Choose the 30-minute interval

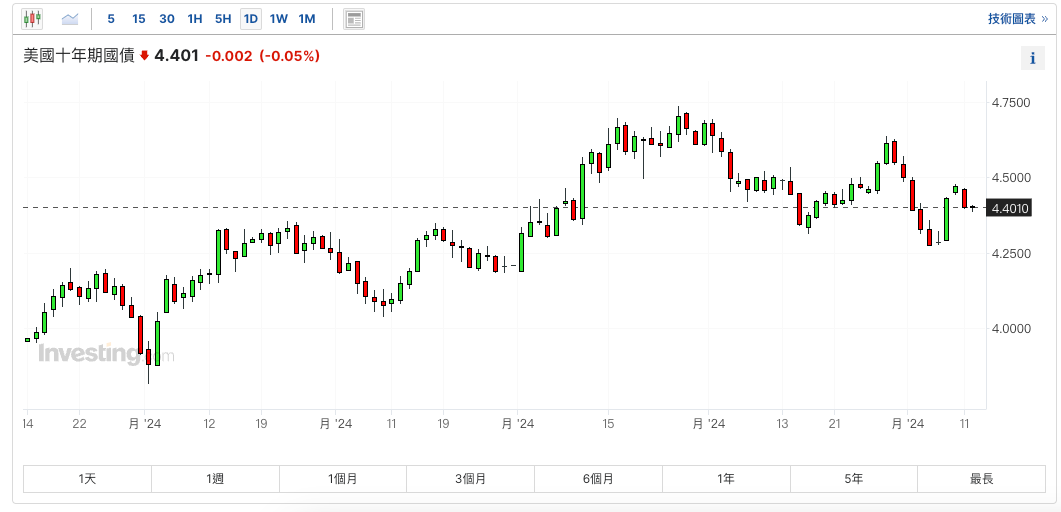[167, 18]
